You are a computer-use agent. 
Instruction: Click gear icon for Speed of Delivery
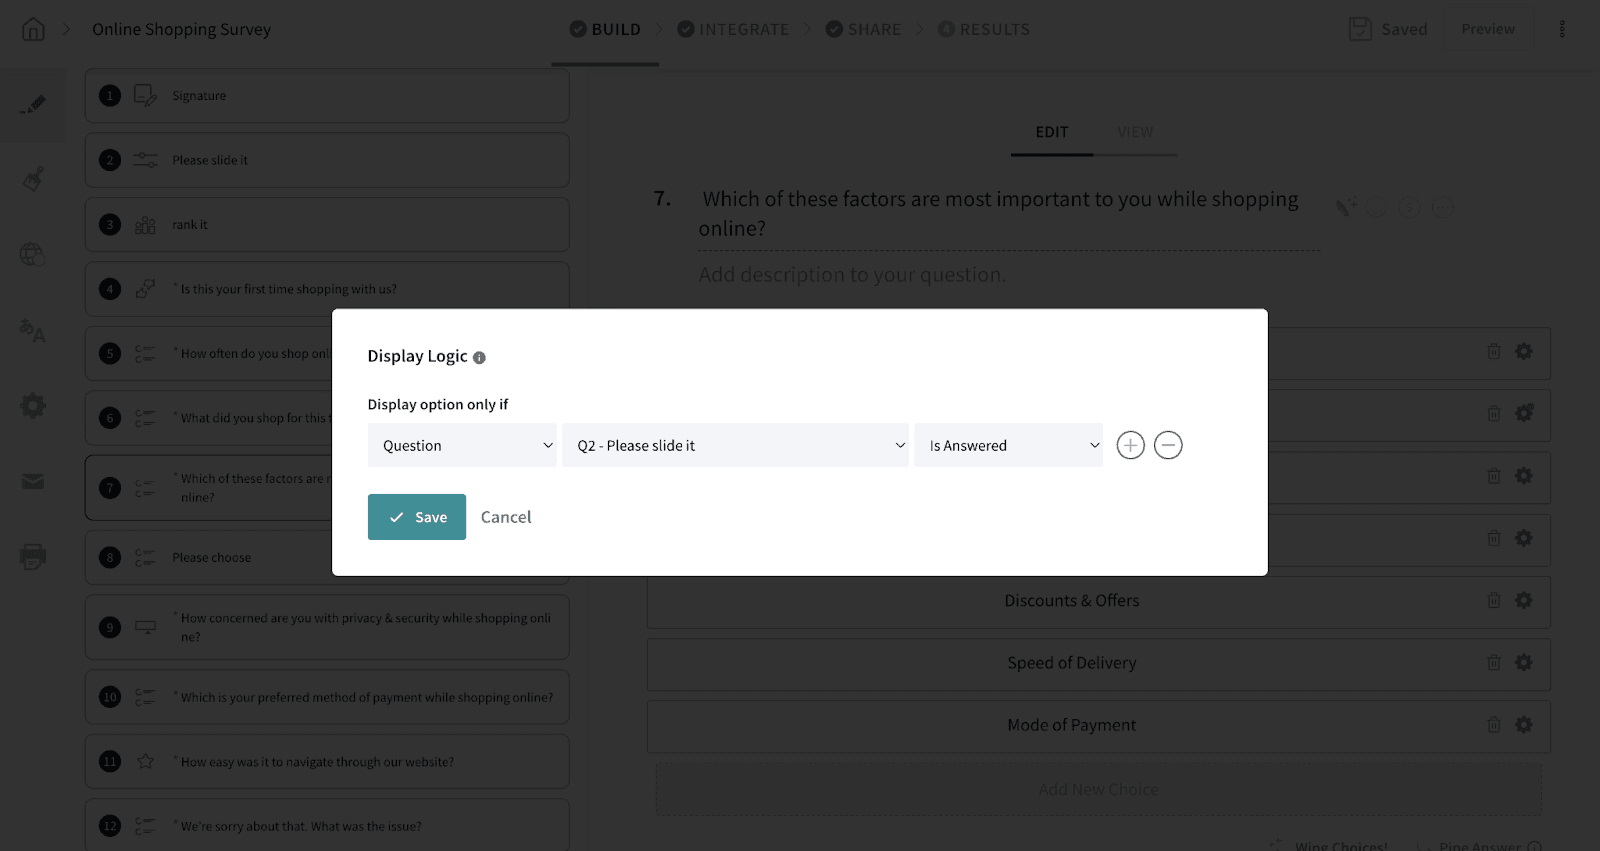1523,662
